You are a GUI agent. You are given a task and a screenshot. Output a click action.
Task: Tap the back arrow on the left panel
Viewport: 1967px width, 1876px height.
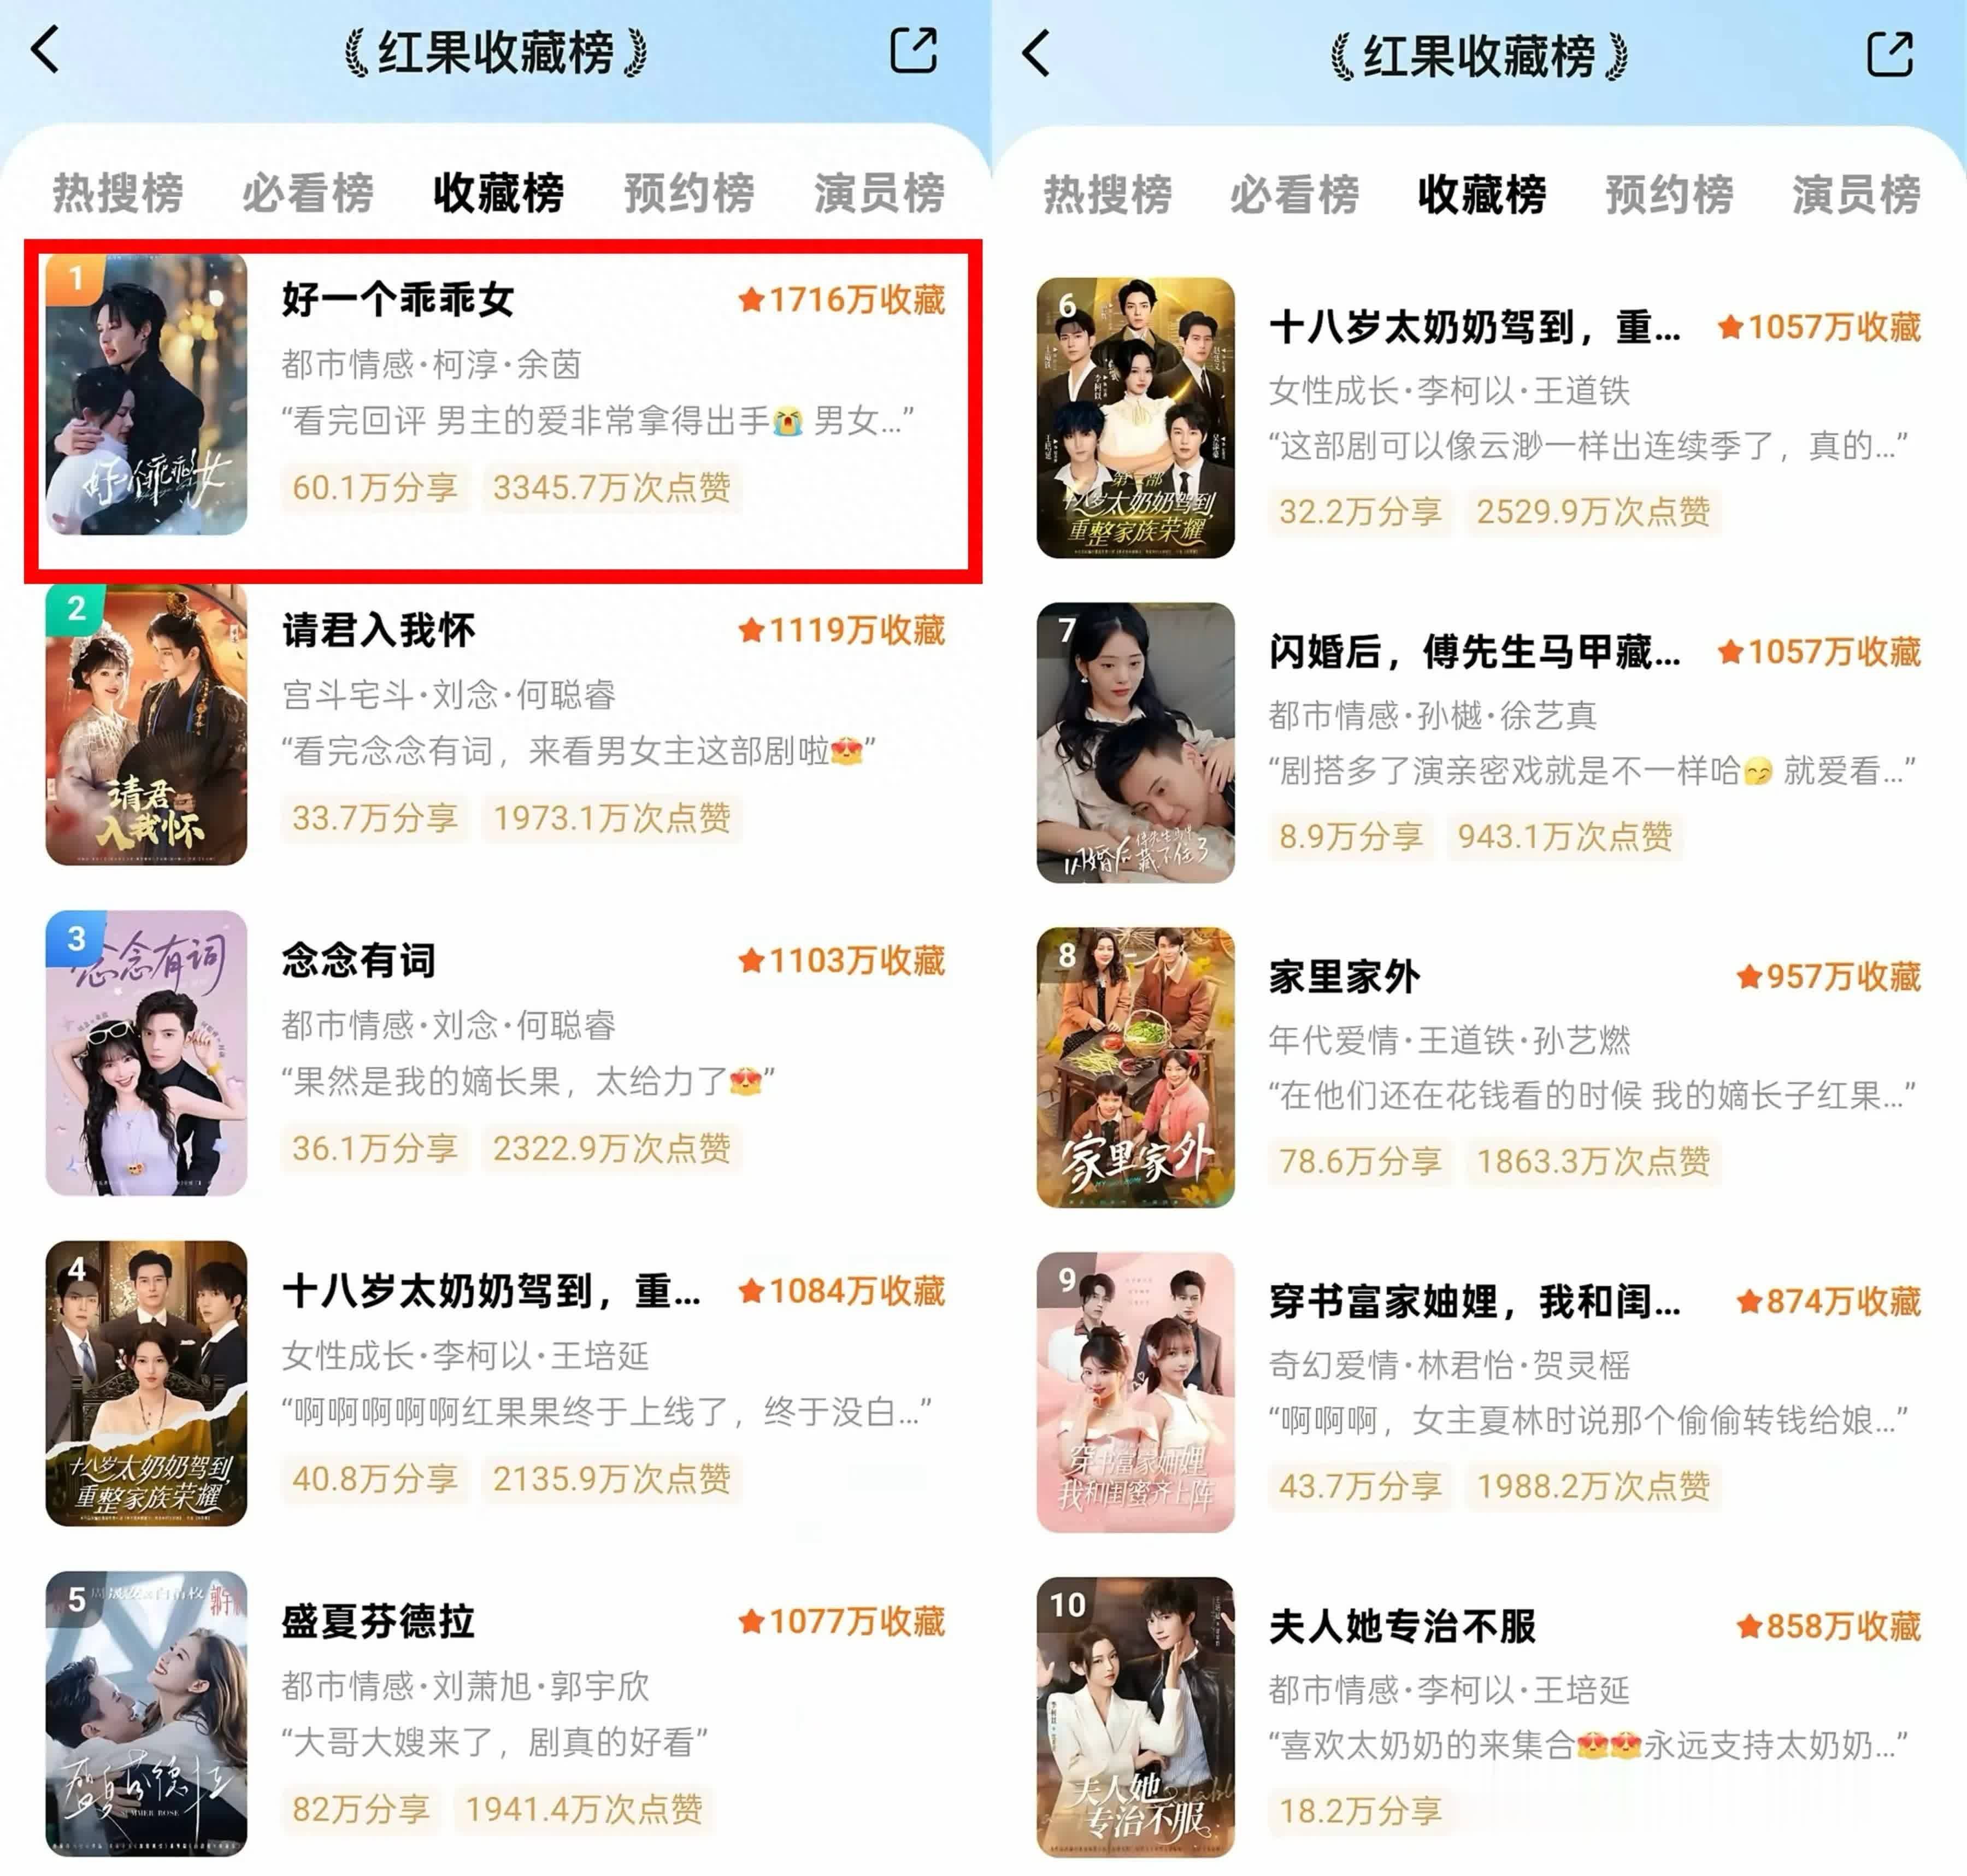coord(46,50)
